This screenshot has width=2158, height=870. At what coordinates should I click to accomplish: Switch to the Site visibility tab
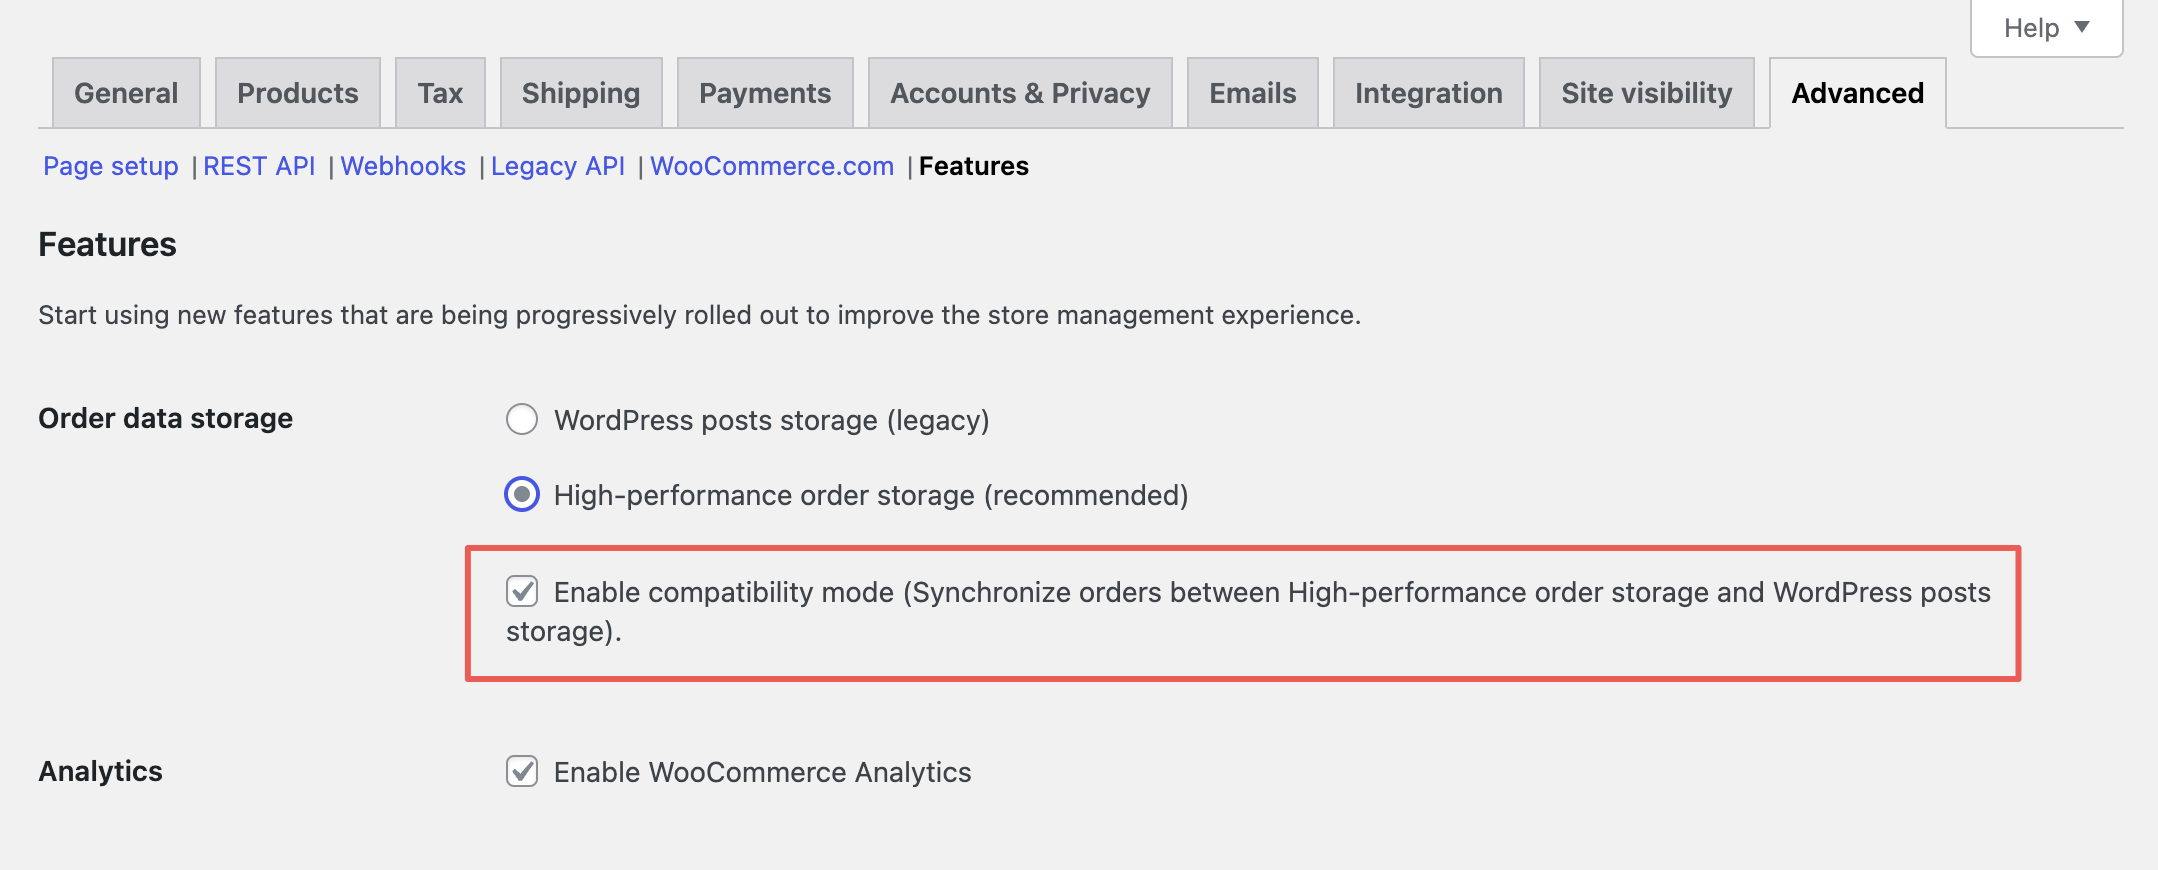(x=1646, y=92)
